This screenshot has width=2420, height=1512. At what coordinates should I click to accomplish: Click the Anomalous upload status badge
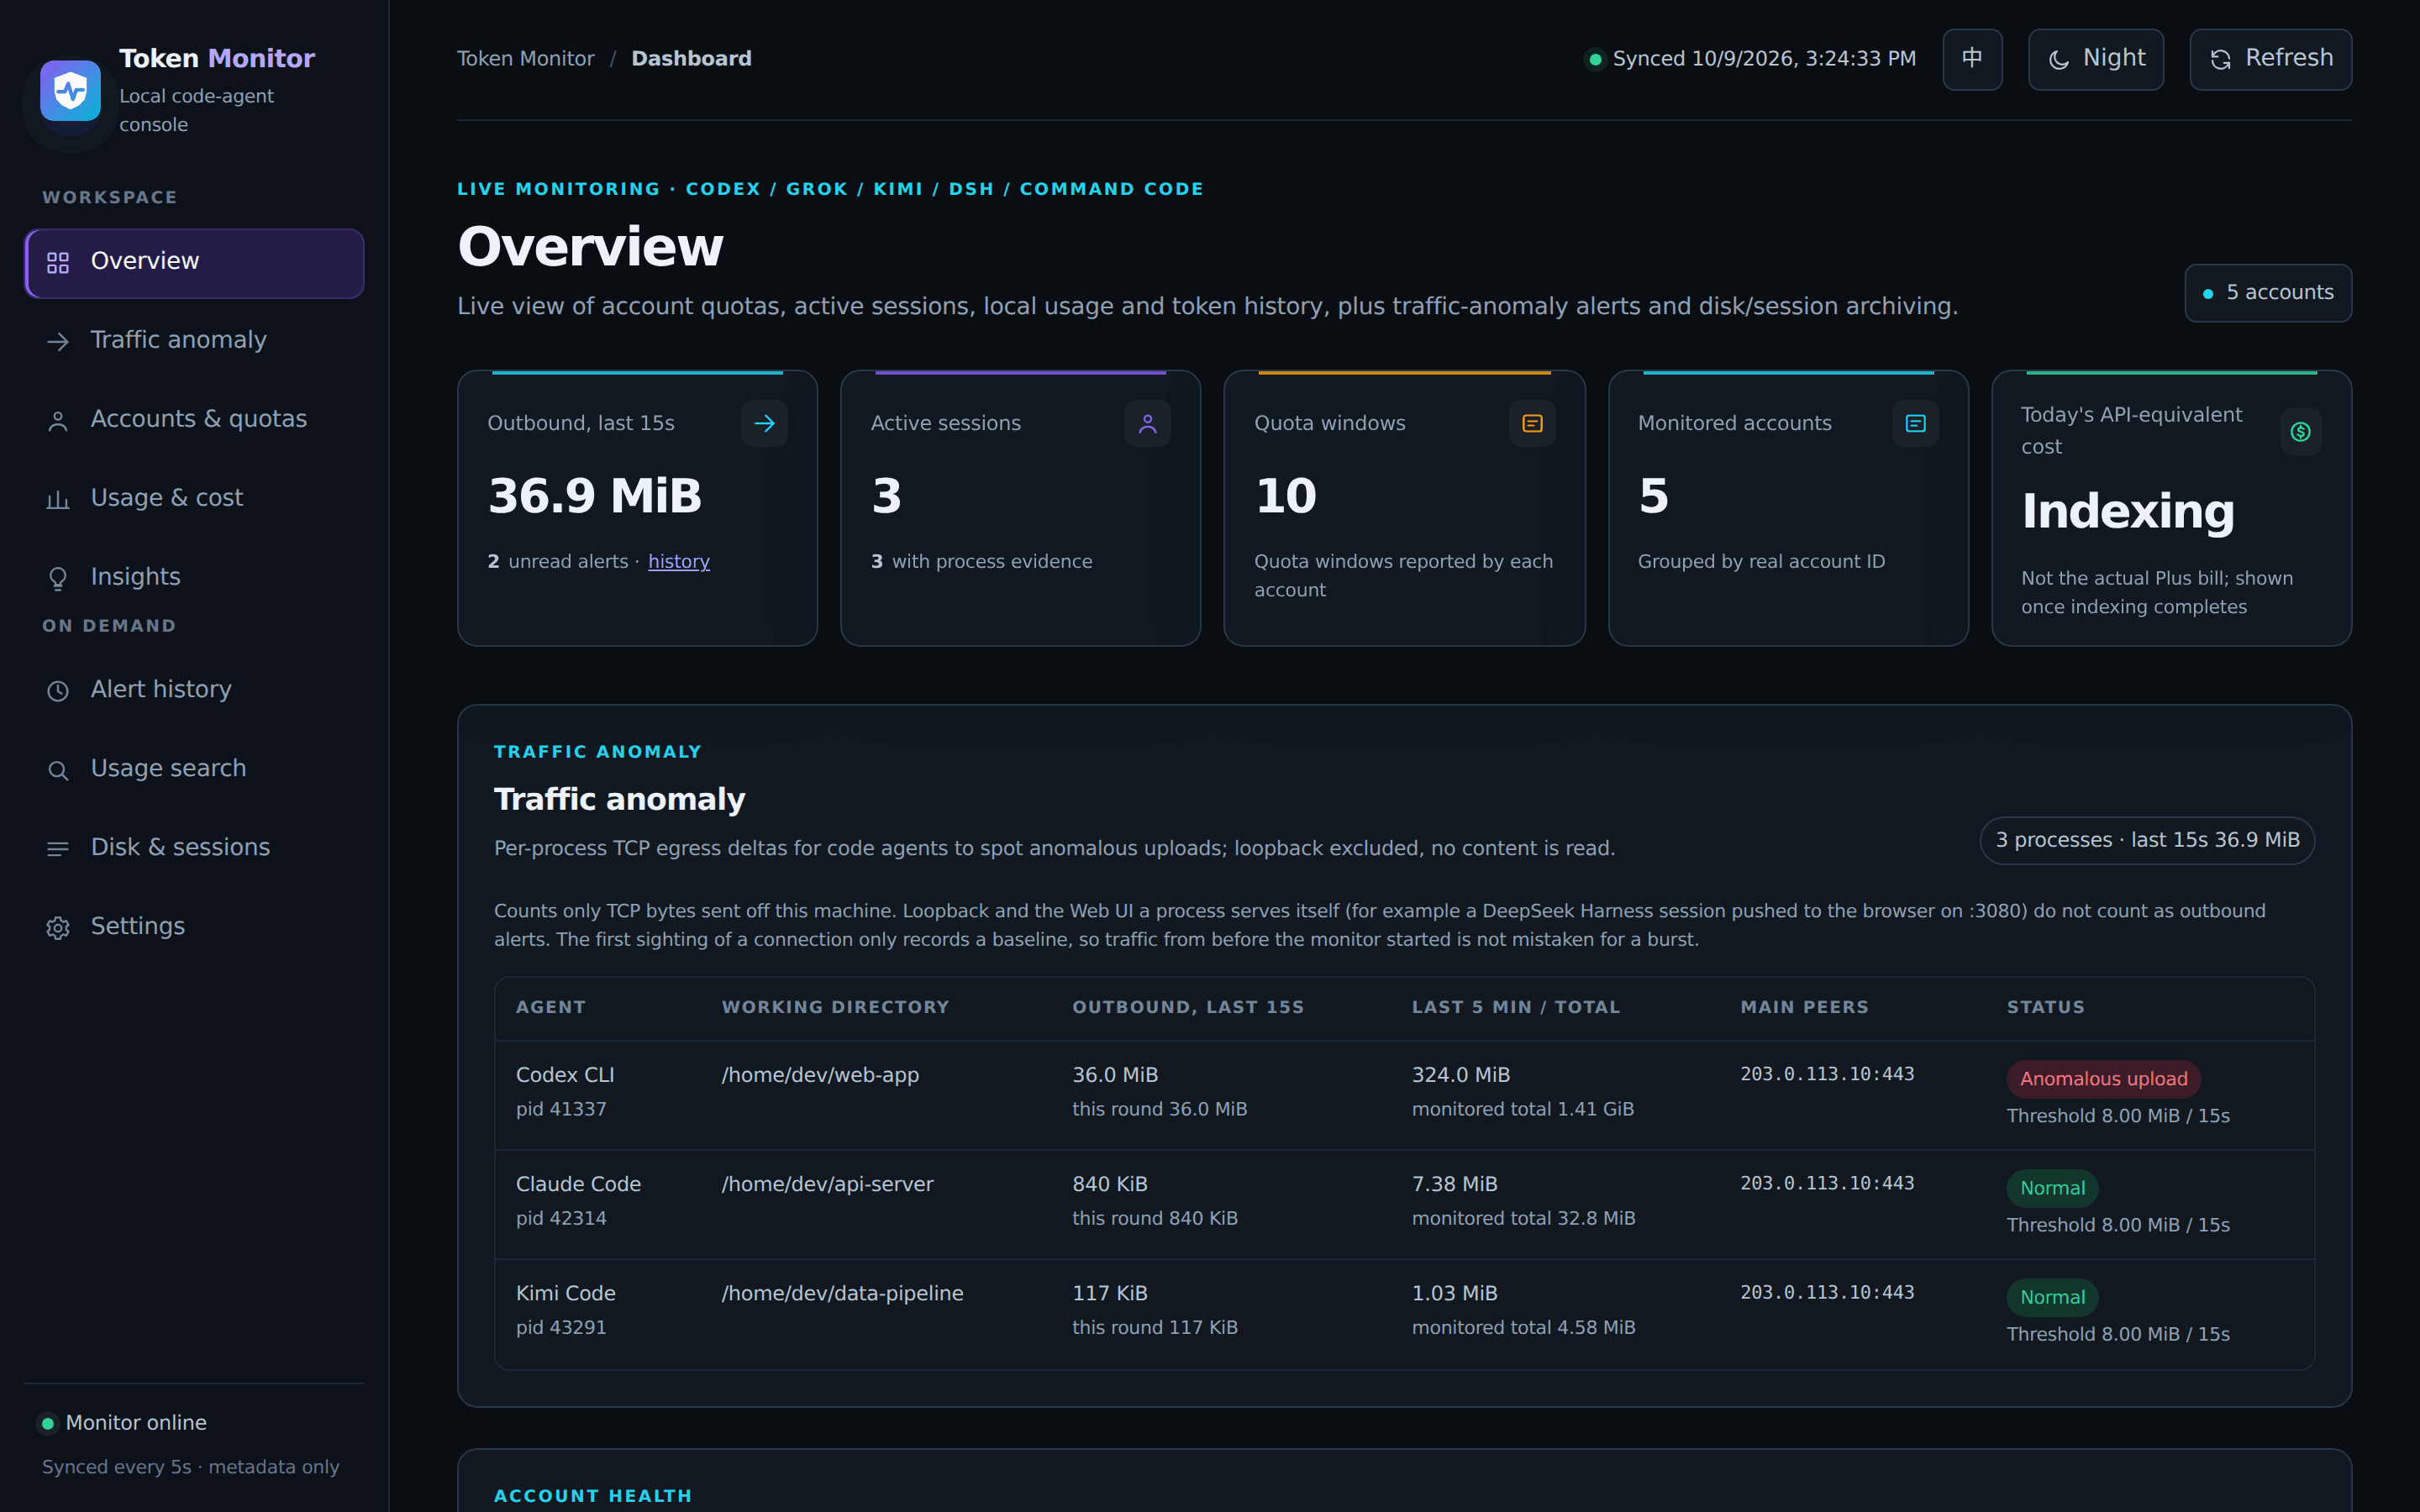pos(2103,1080)
